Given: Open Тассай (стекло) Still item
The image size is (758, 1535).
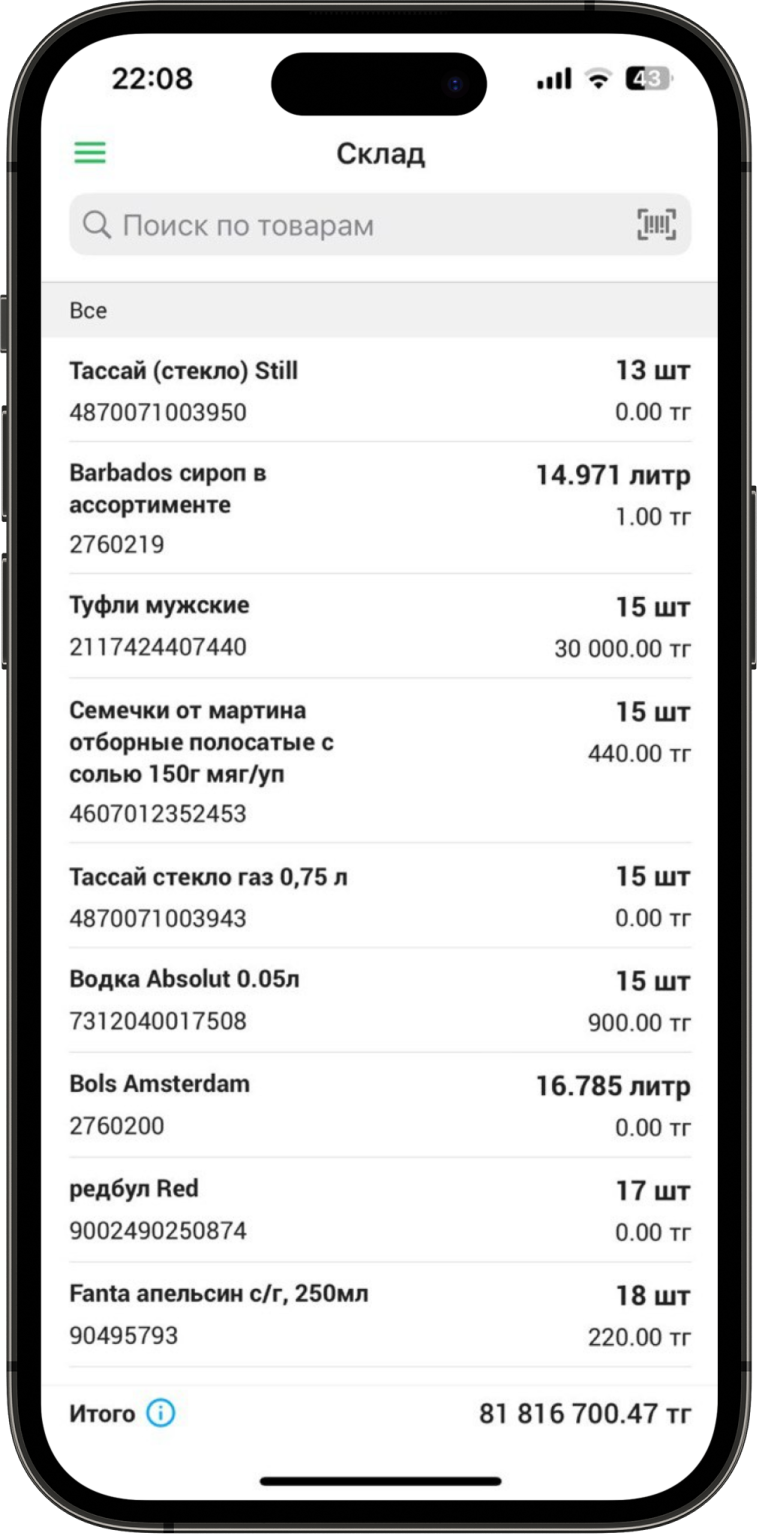Looking at the screenshot, I should (379, 391).
